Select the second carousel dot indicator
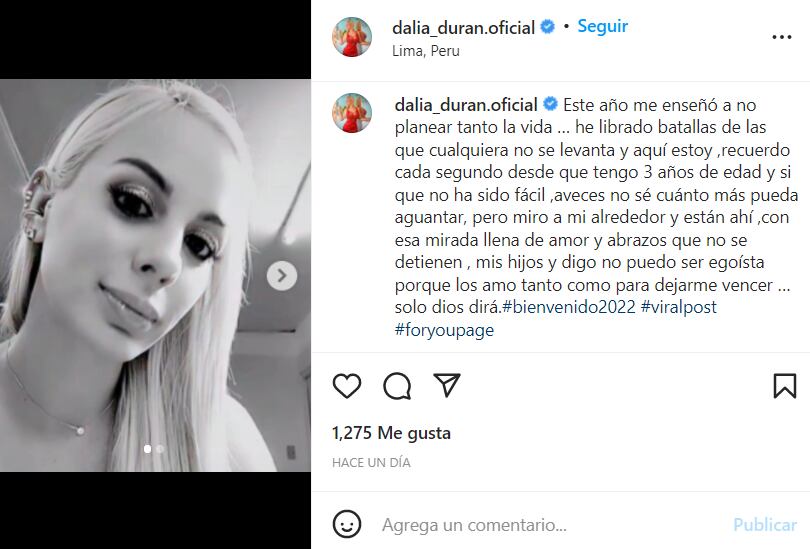 [160, 449]
